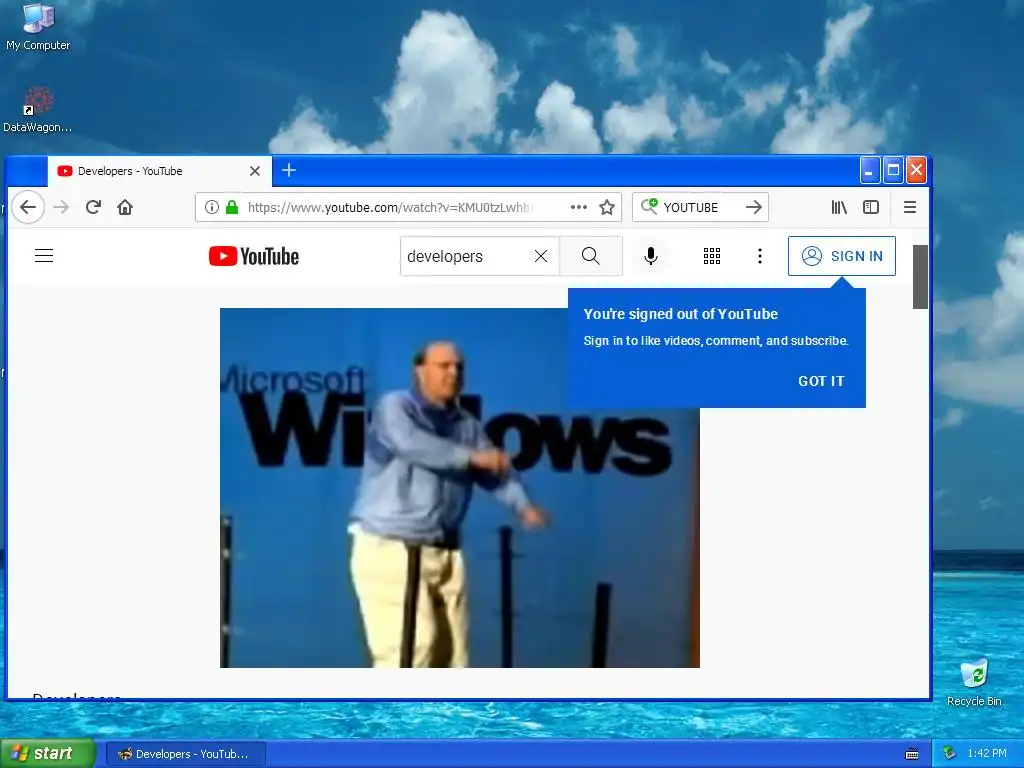
Task: Click the video player to toggle playback
Action: point(460,488)
